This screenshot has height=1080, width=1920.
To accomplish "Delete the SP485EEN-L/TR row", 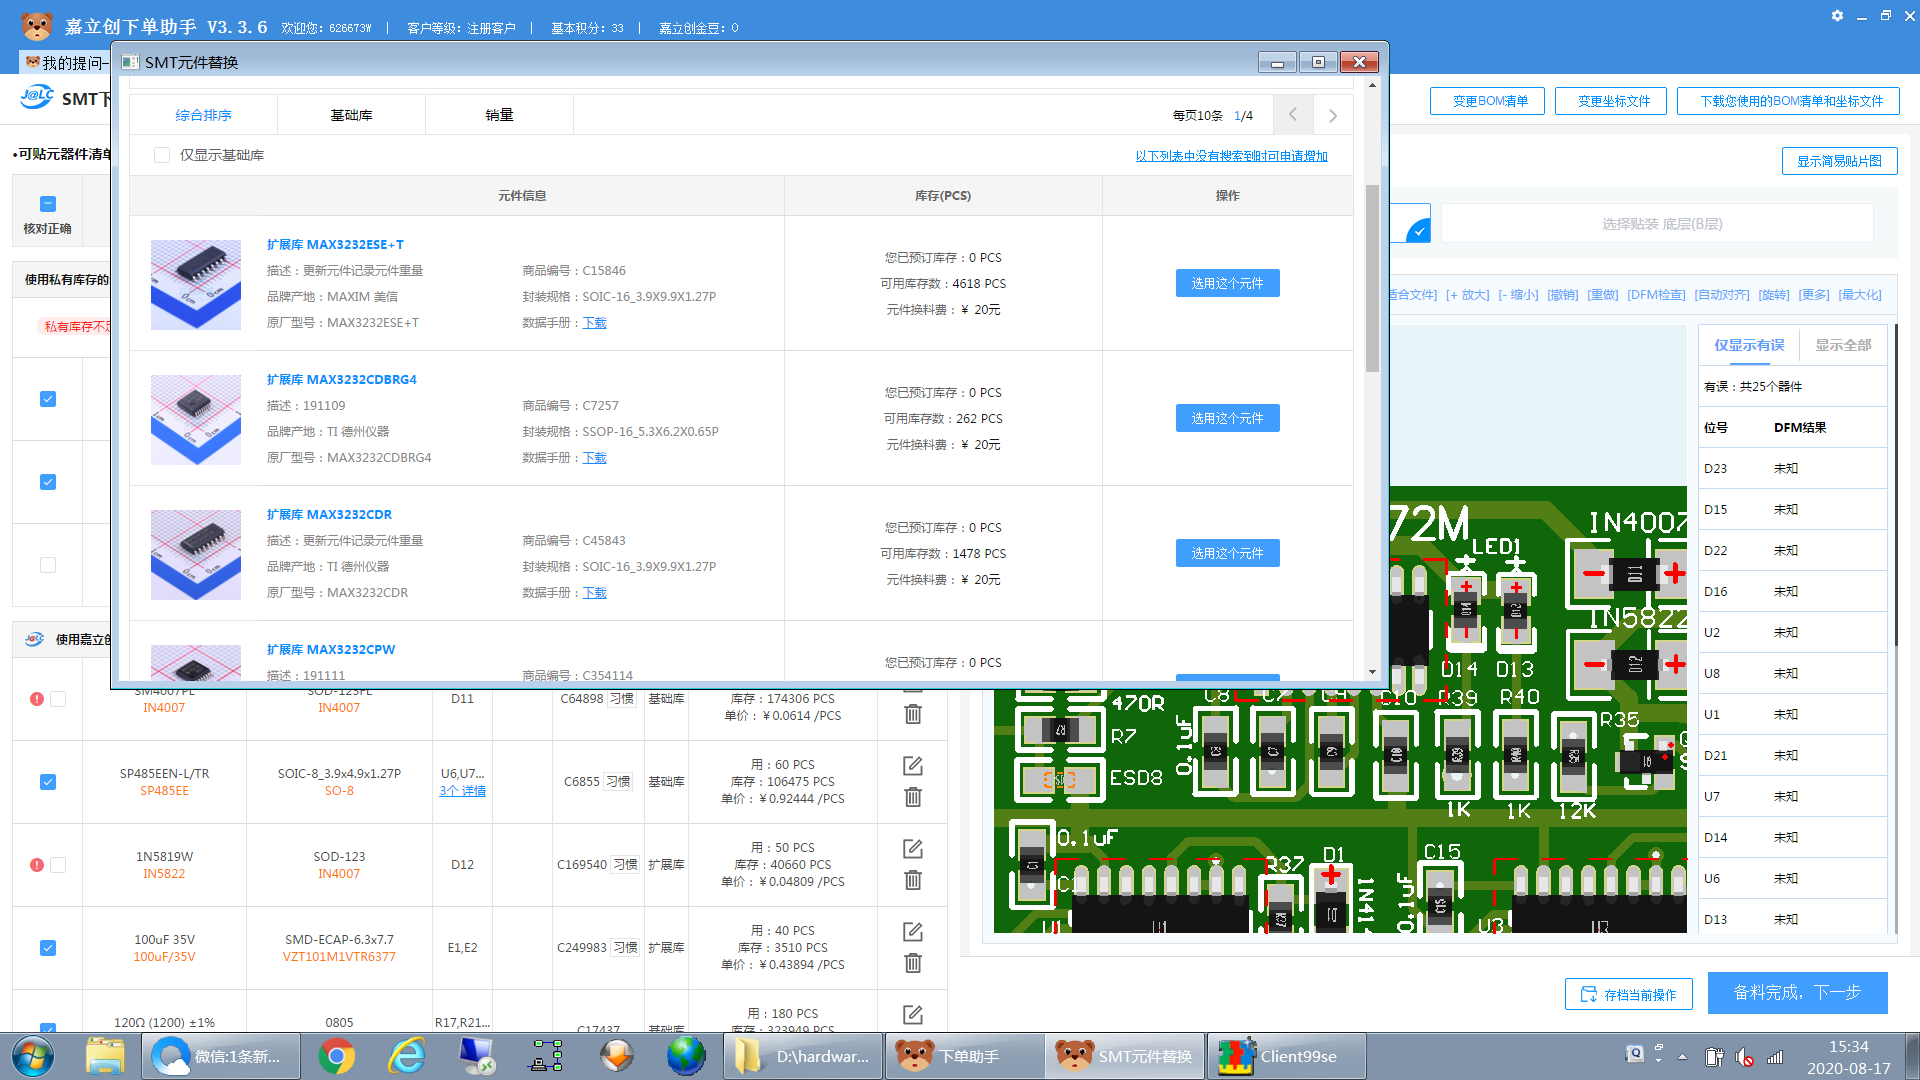I will tap(912, 797).
